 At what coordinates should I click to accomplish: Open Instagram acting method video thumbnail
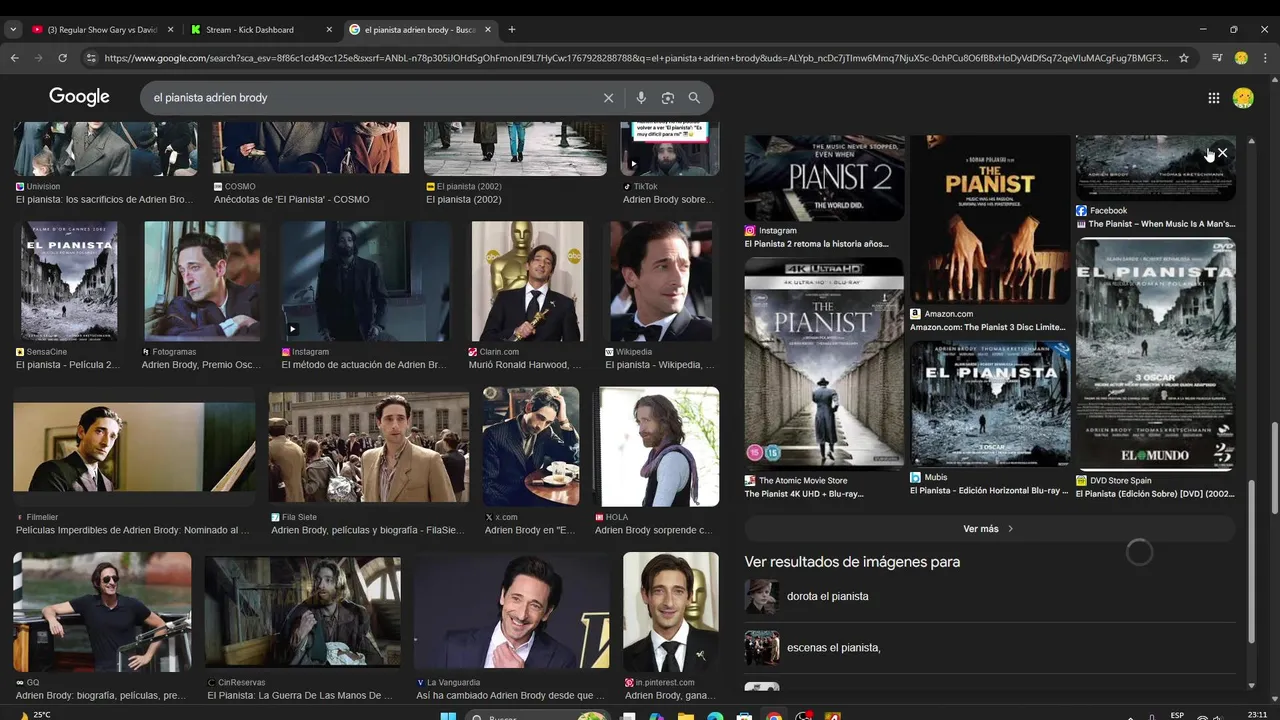pos(365,282)
